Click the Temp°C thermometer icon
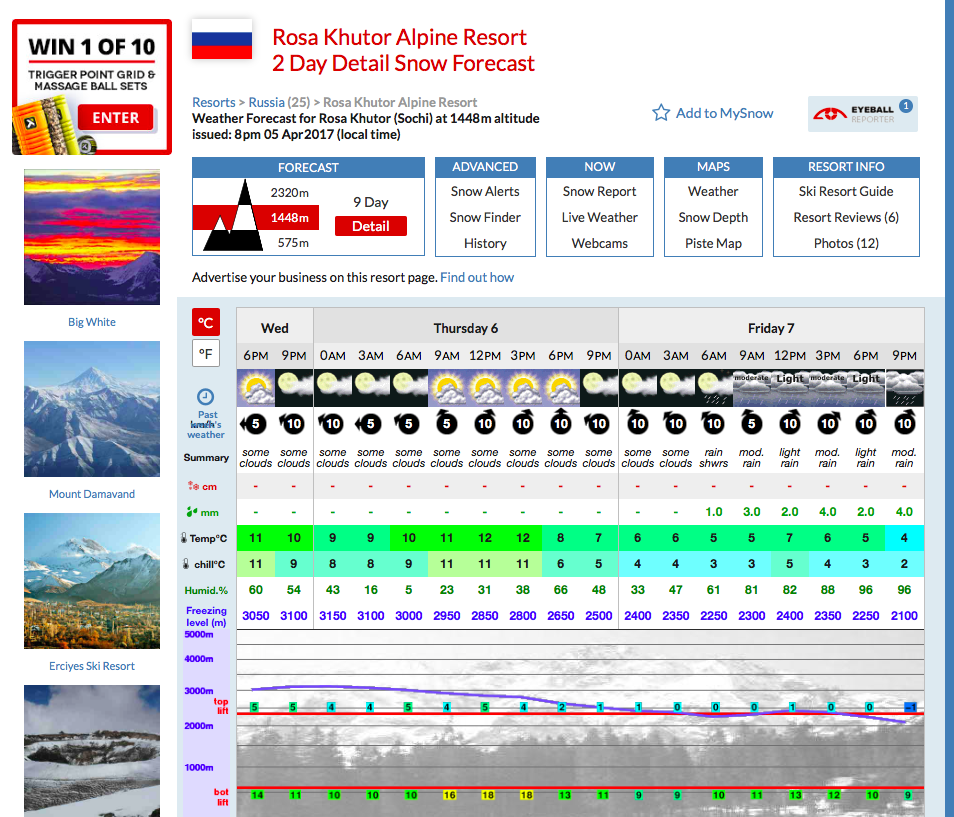 (184, 538)
